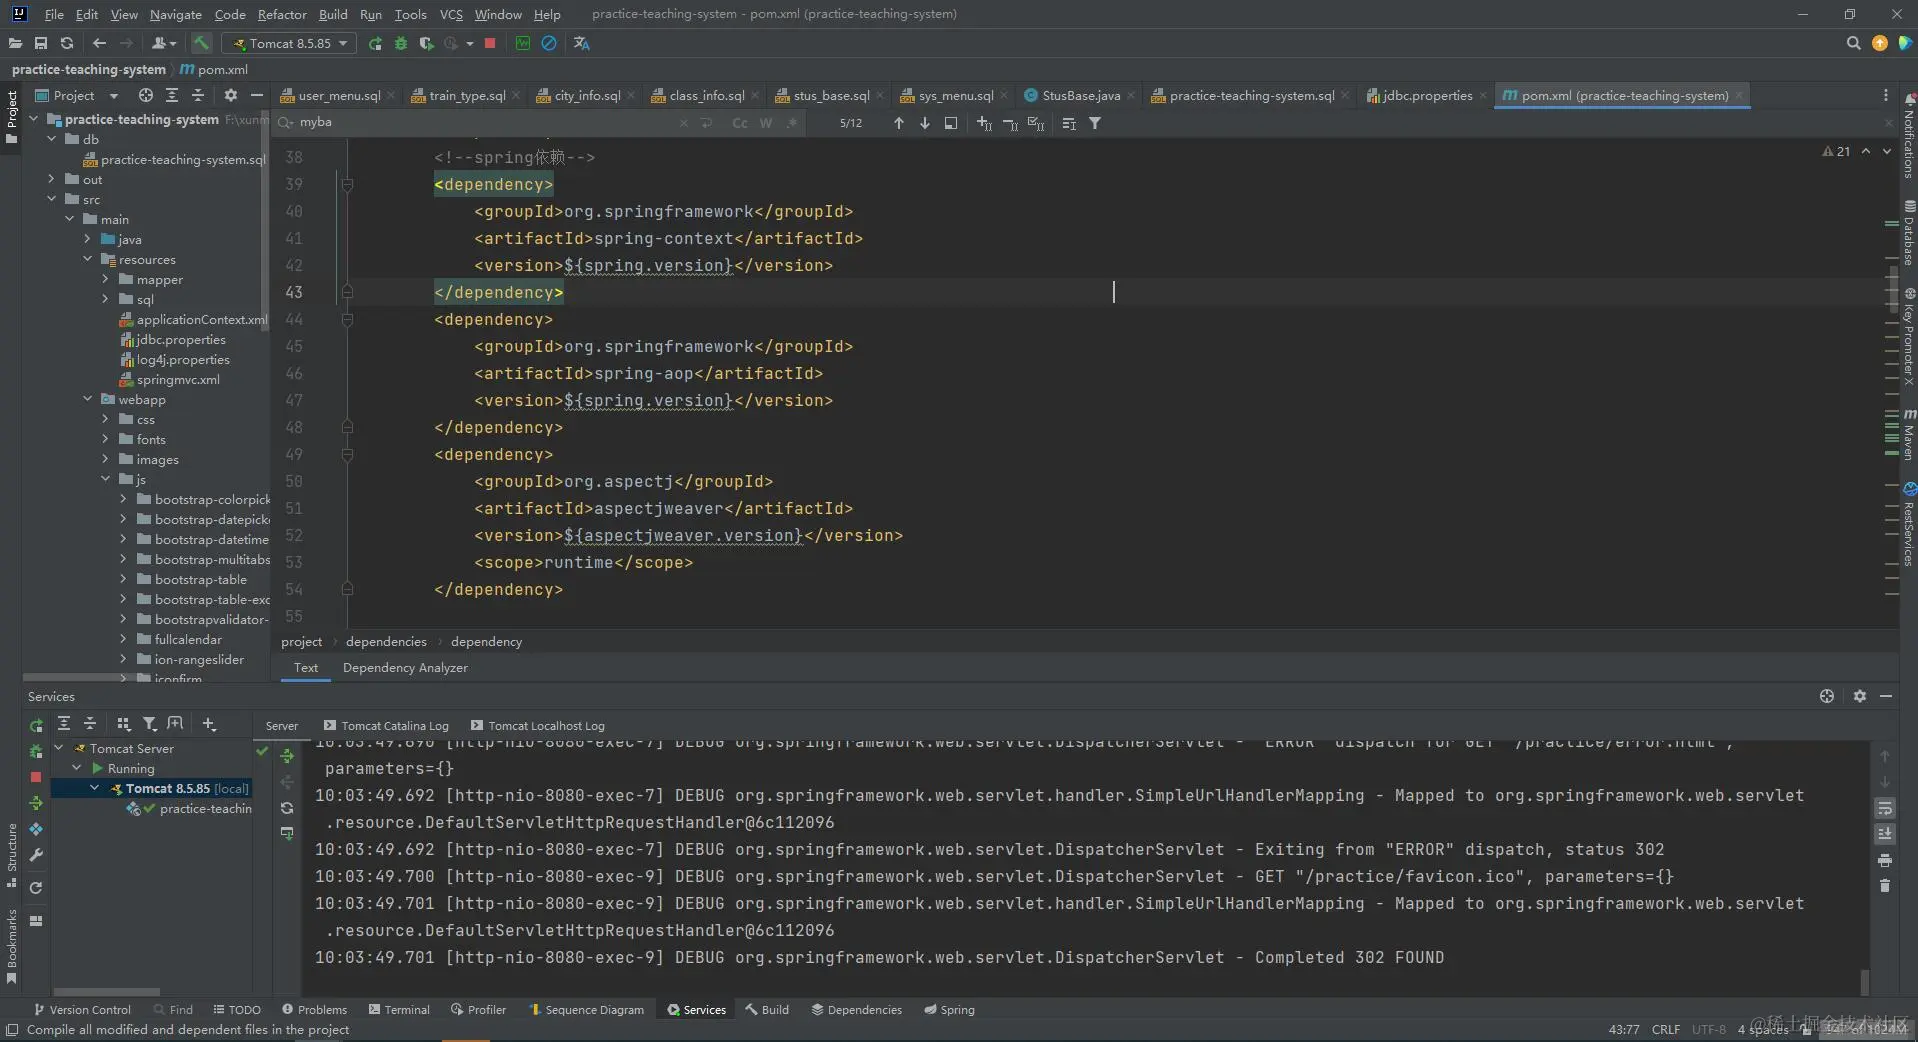Image resolution: width=1918 pixels, height=1042 pixels.
Task: Collapse all in Project panel toolbar
Action: click(x=198, y=95)
